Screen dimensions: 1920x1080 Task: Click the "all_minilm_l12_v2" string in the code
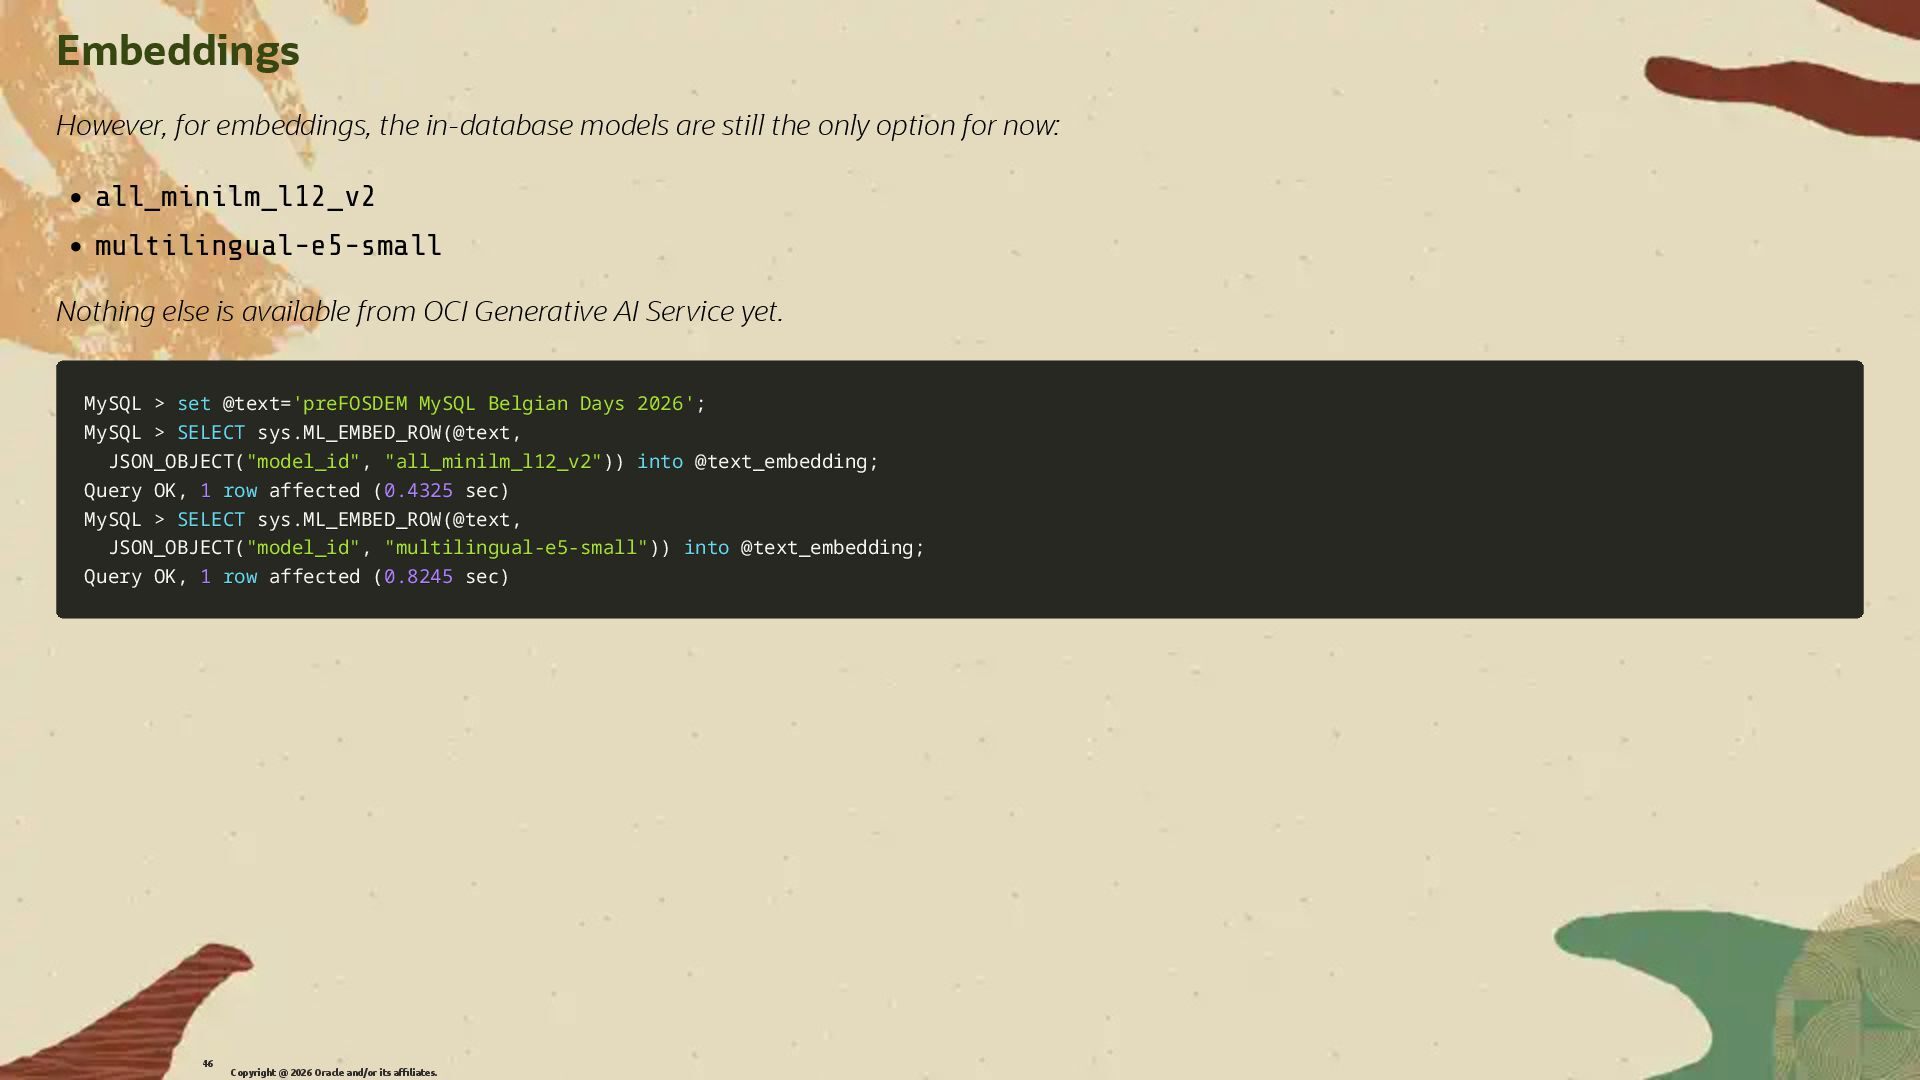pyautogui.click(x=493, y=462)
